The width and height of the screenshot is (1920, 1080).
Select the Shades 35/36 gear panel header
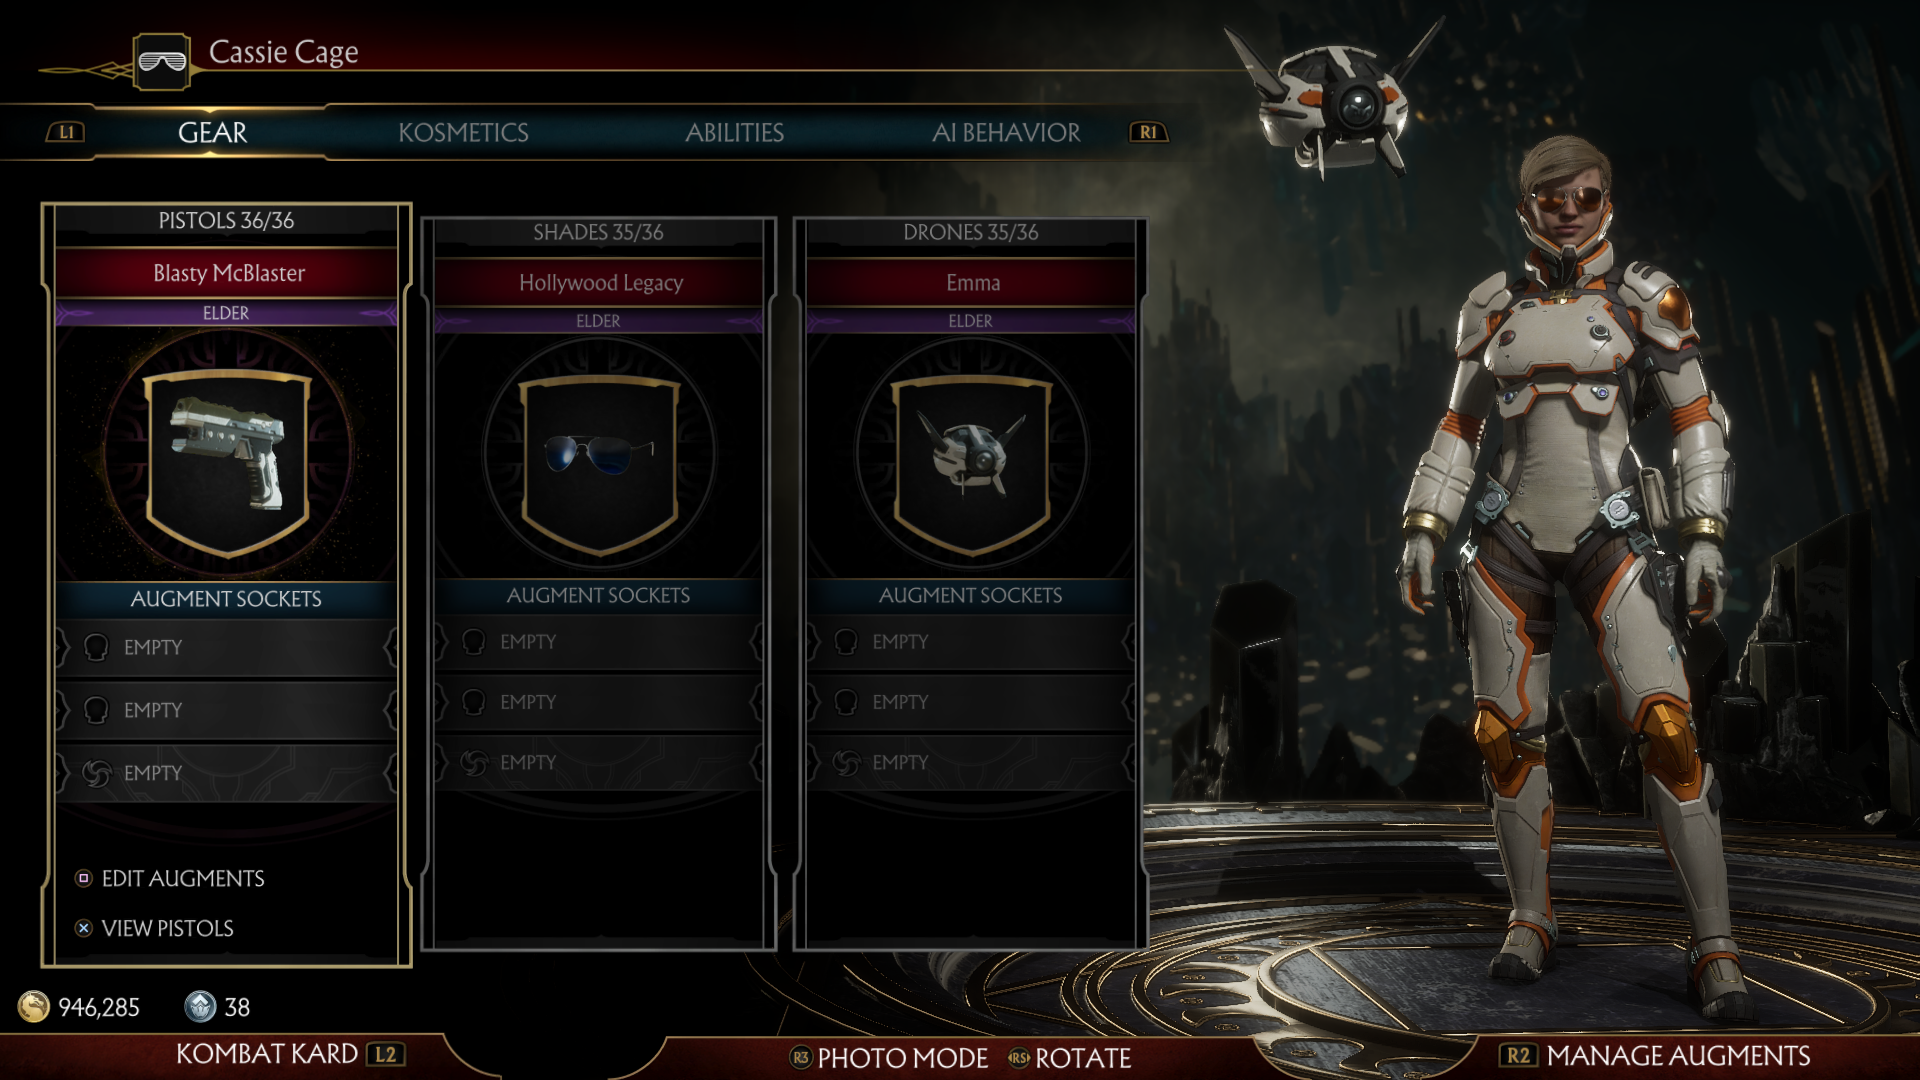pyautogui.click(x=598, y=232)
